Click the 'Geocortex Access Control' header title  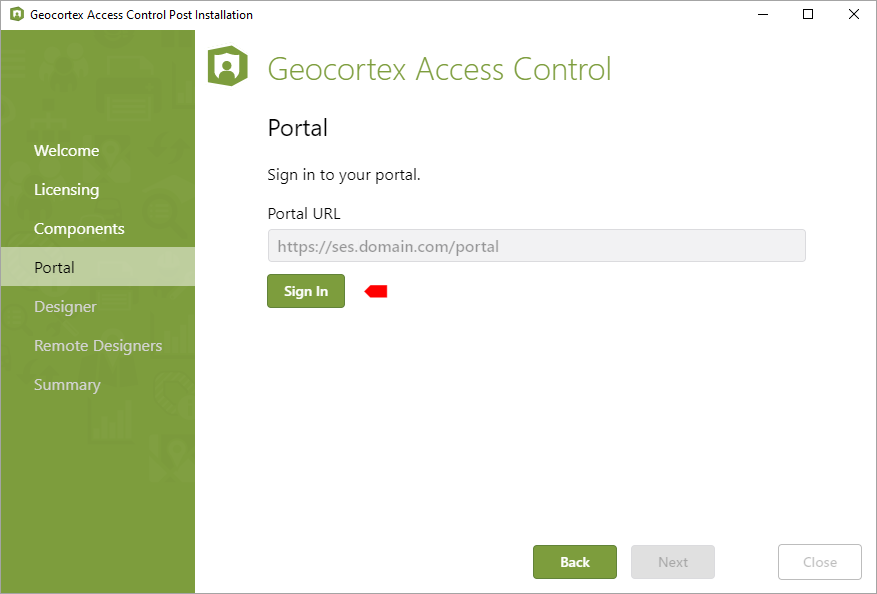(440, 69)
